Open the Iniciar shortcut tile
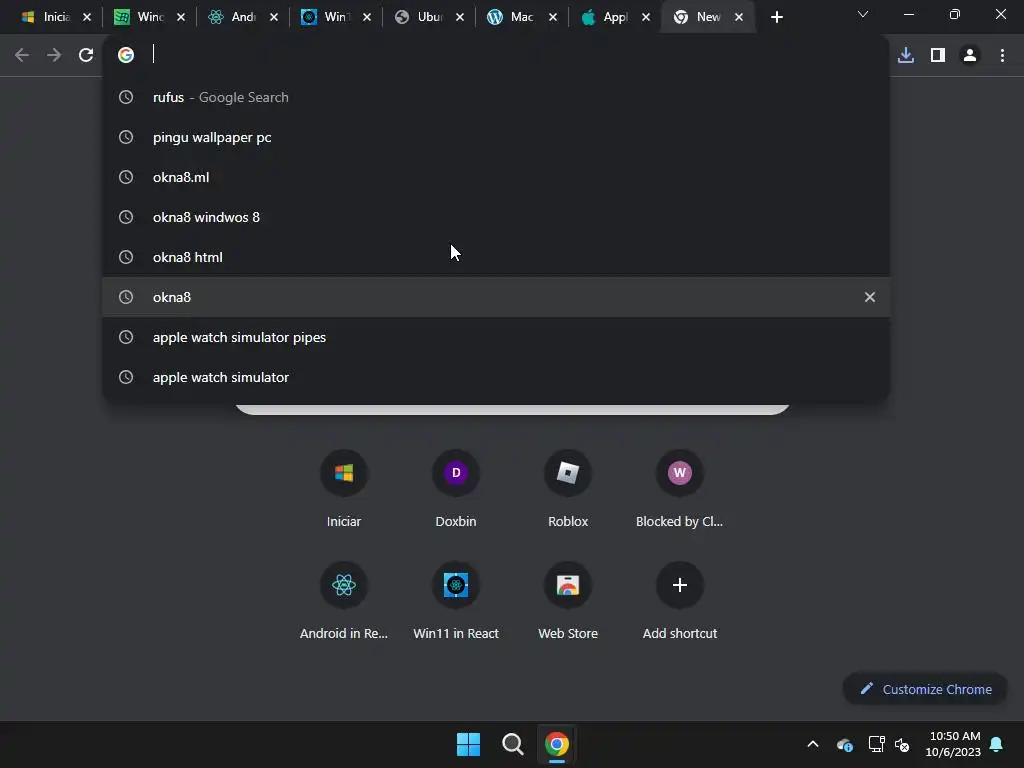 pyautogui.click(x=344, y=487)
